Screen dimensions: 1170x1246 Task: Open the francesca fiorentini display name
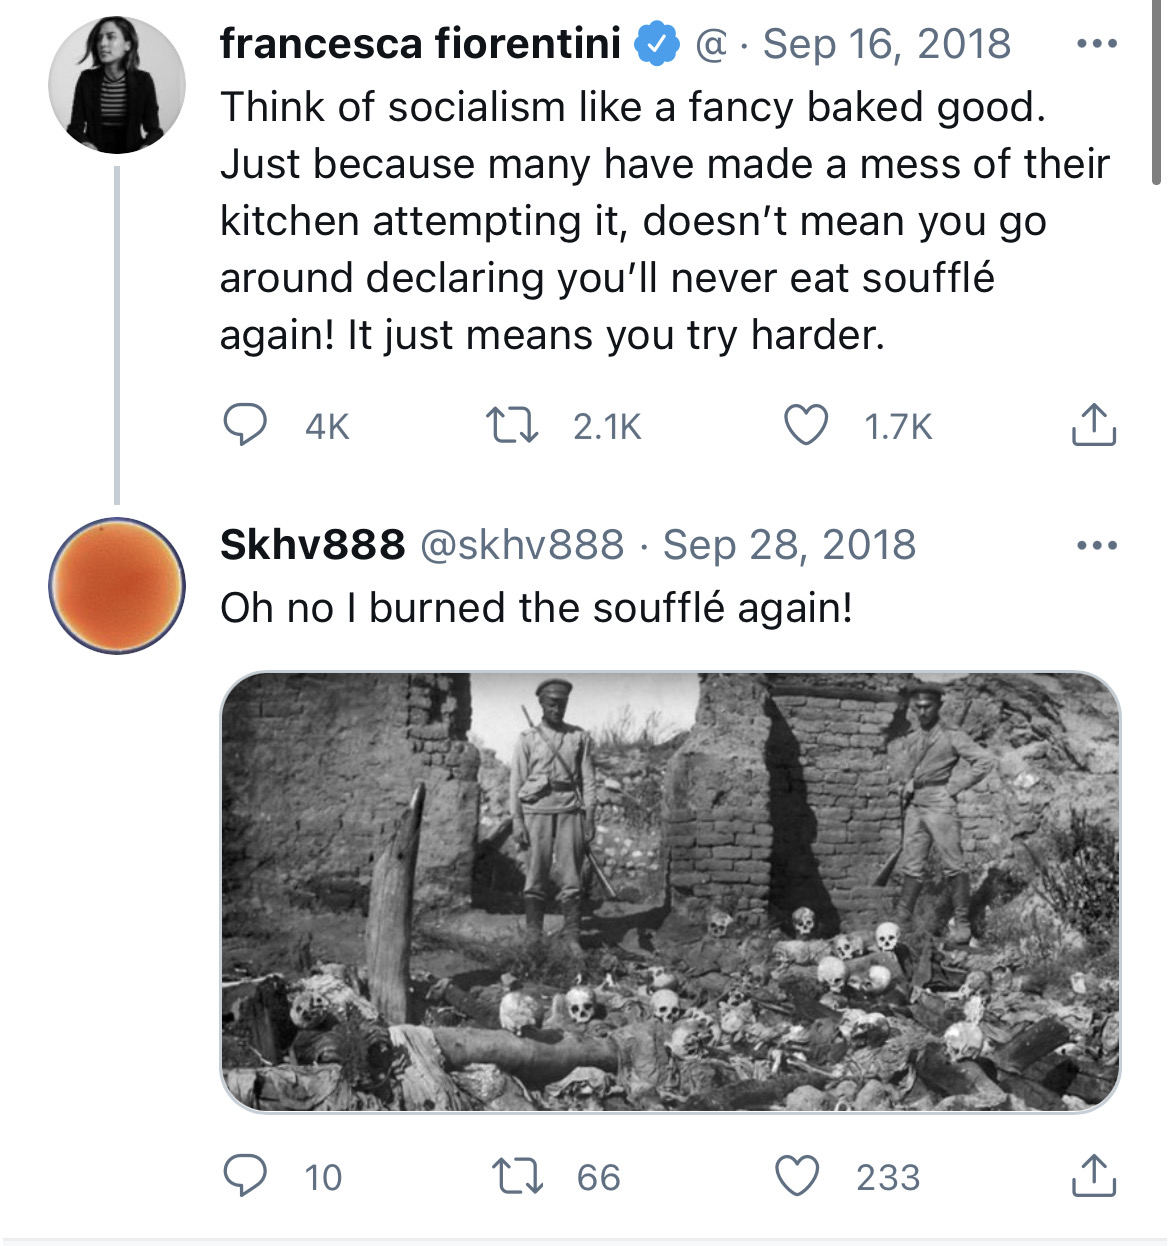[x=420, y=44]
